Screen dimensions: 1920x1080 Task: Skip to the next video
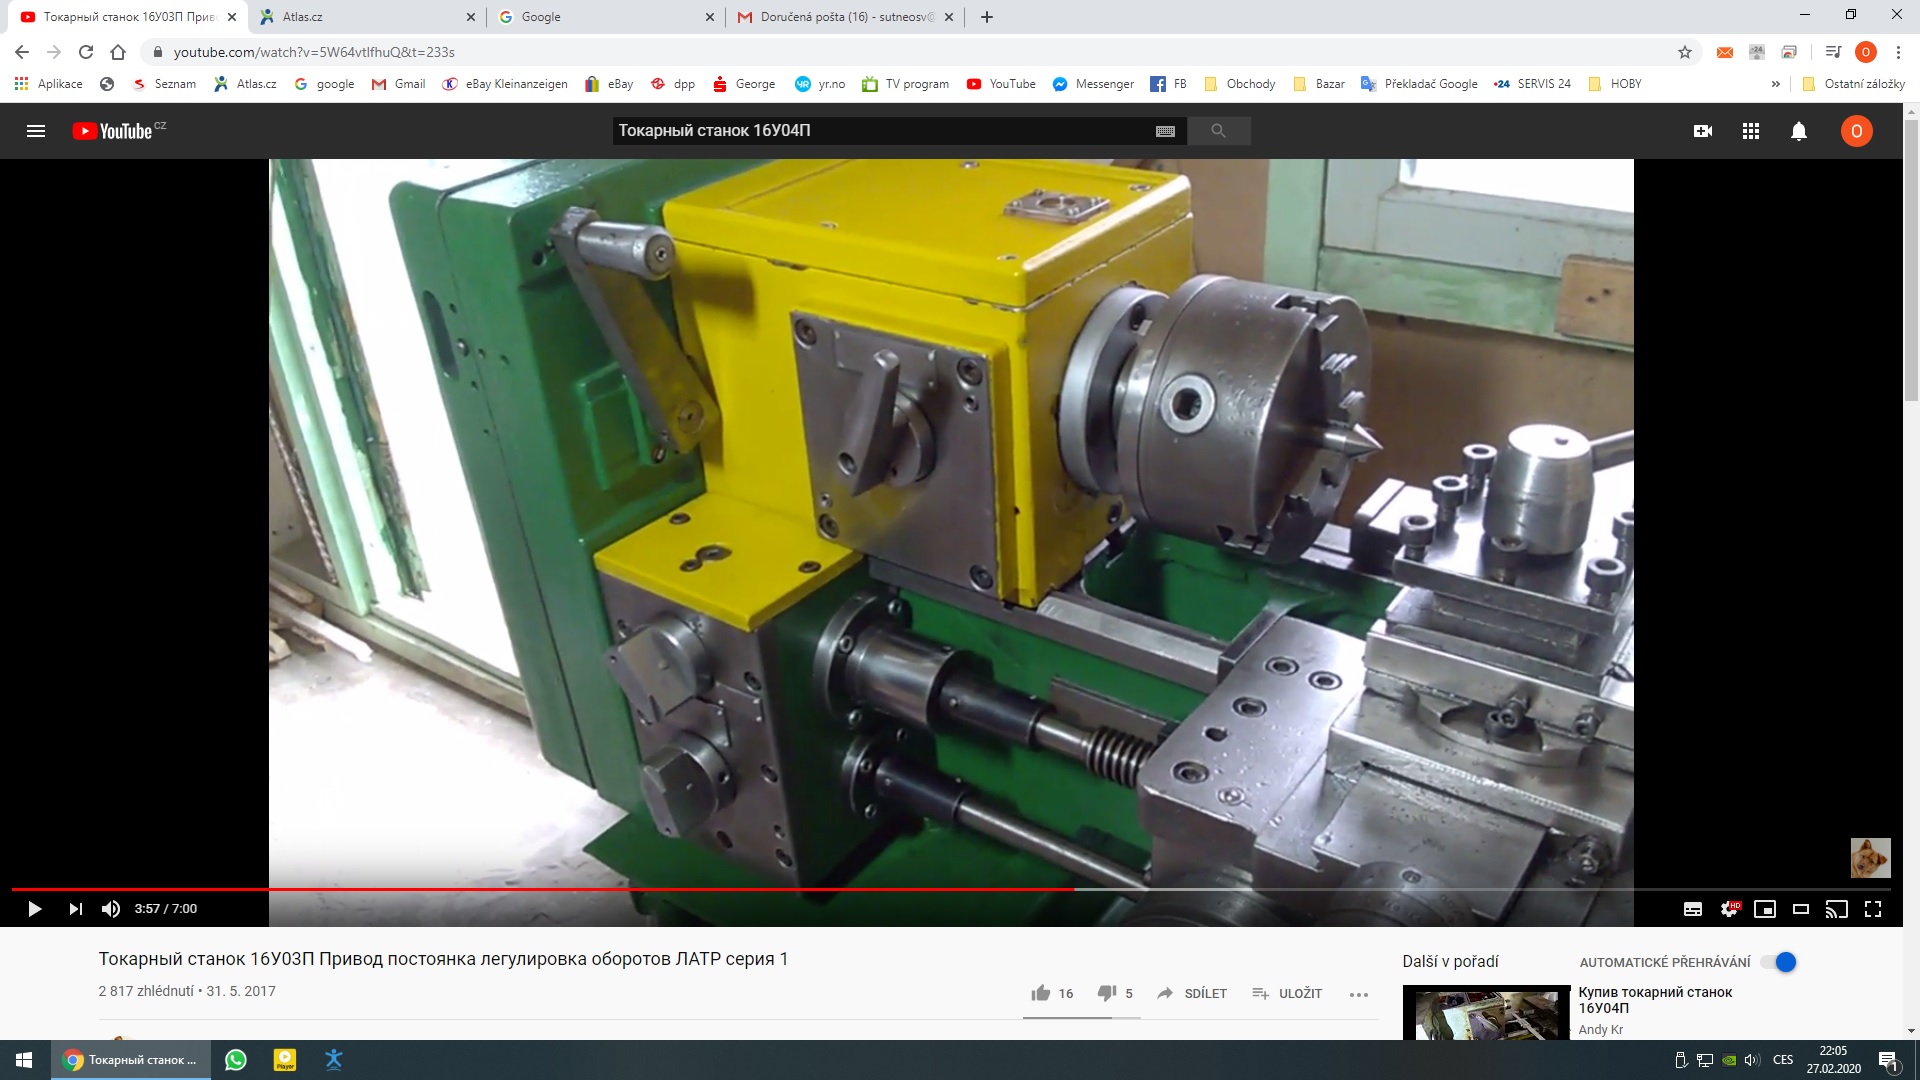75,909
